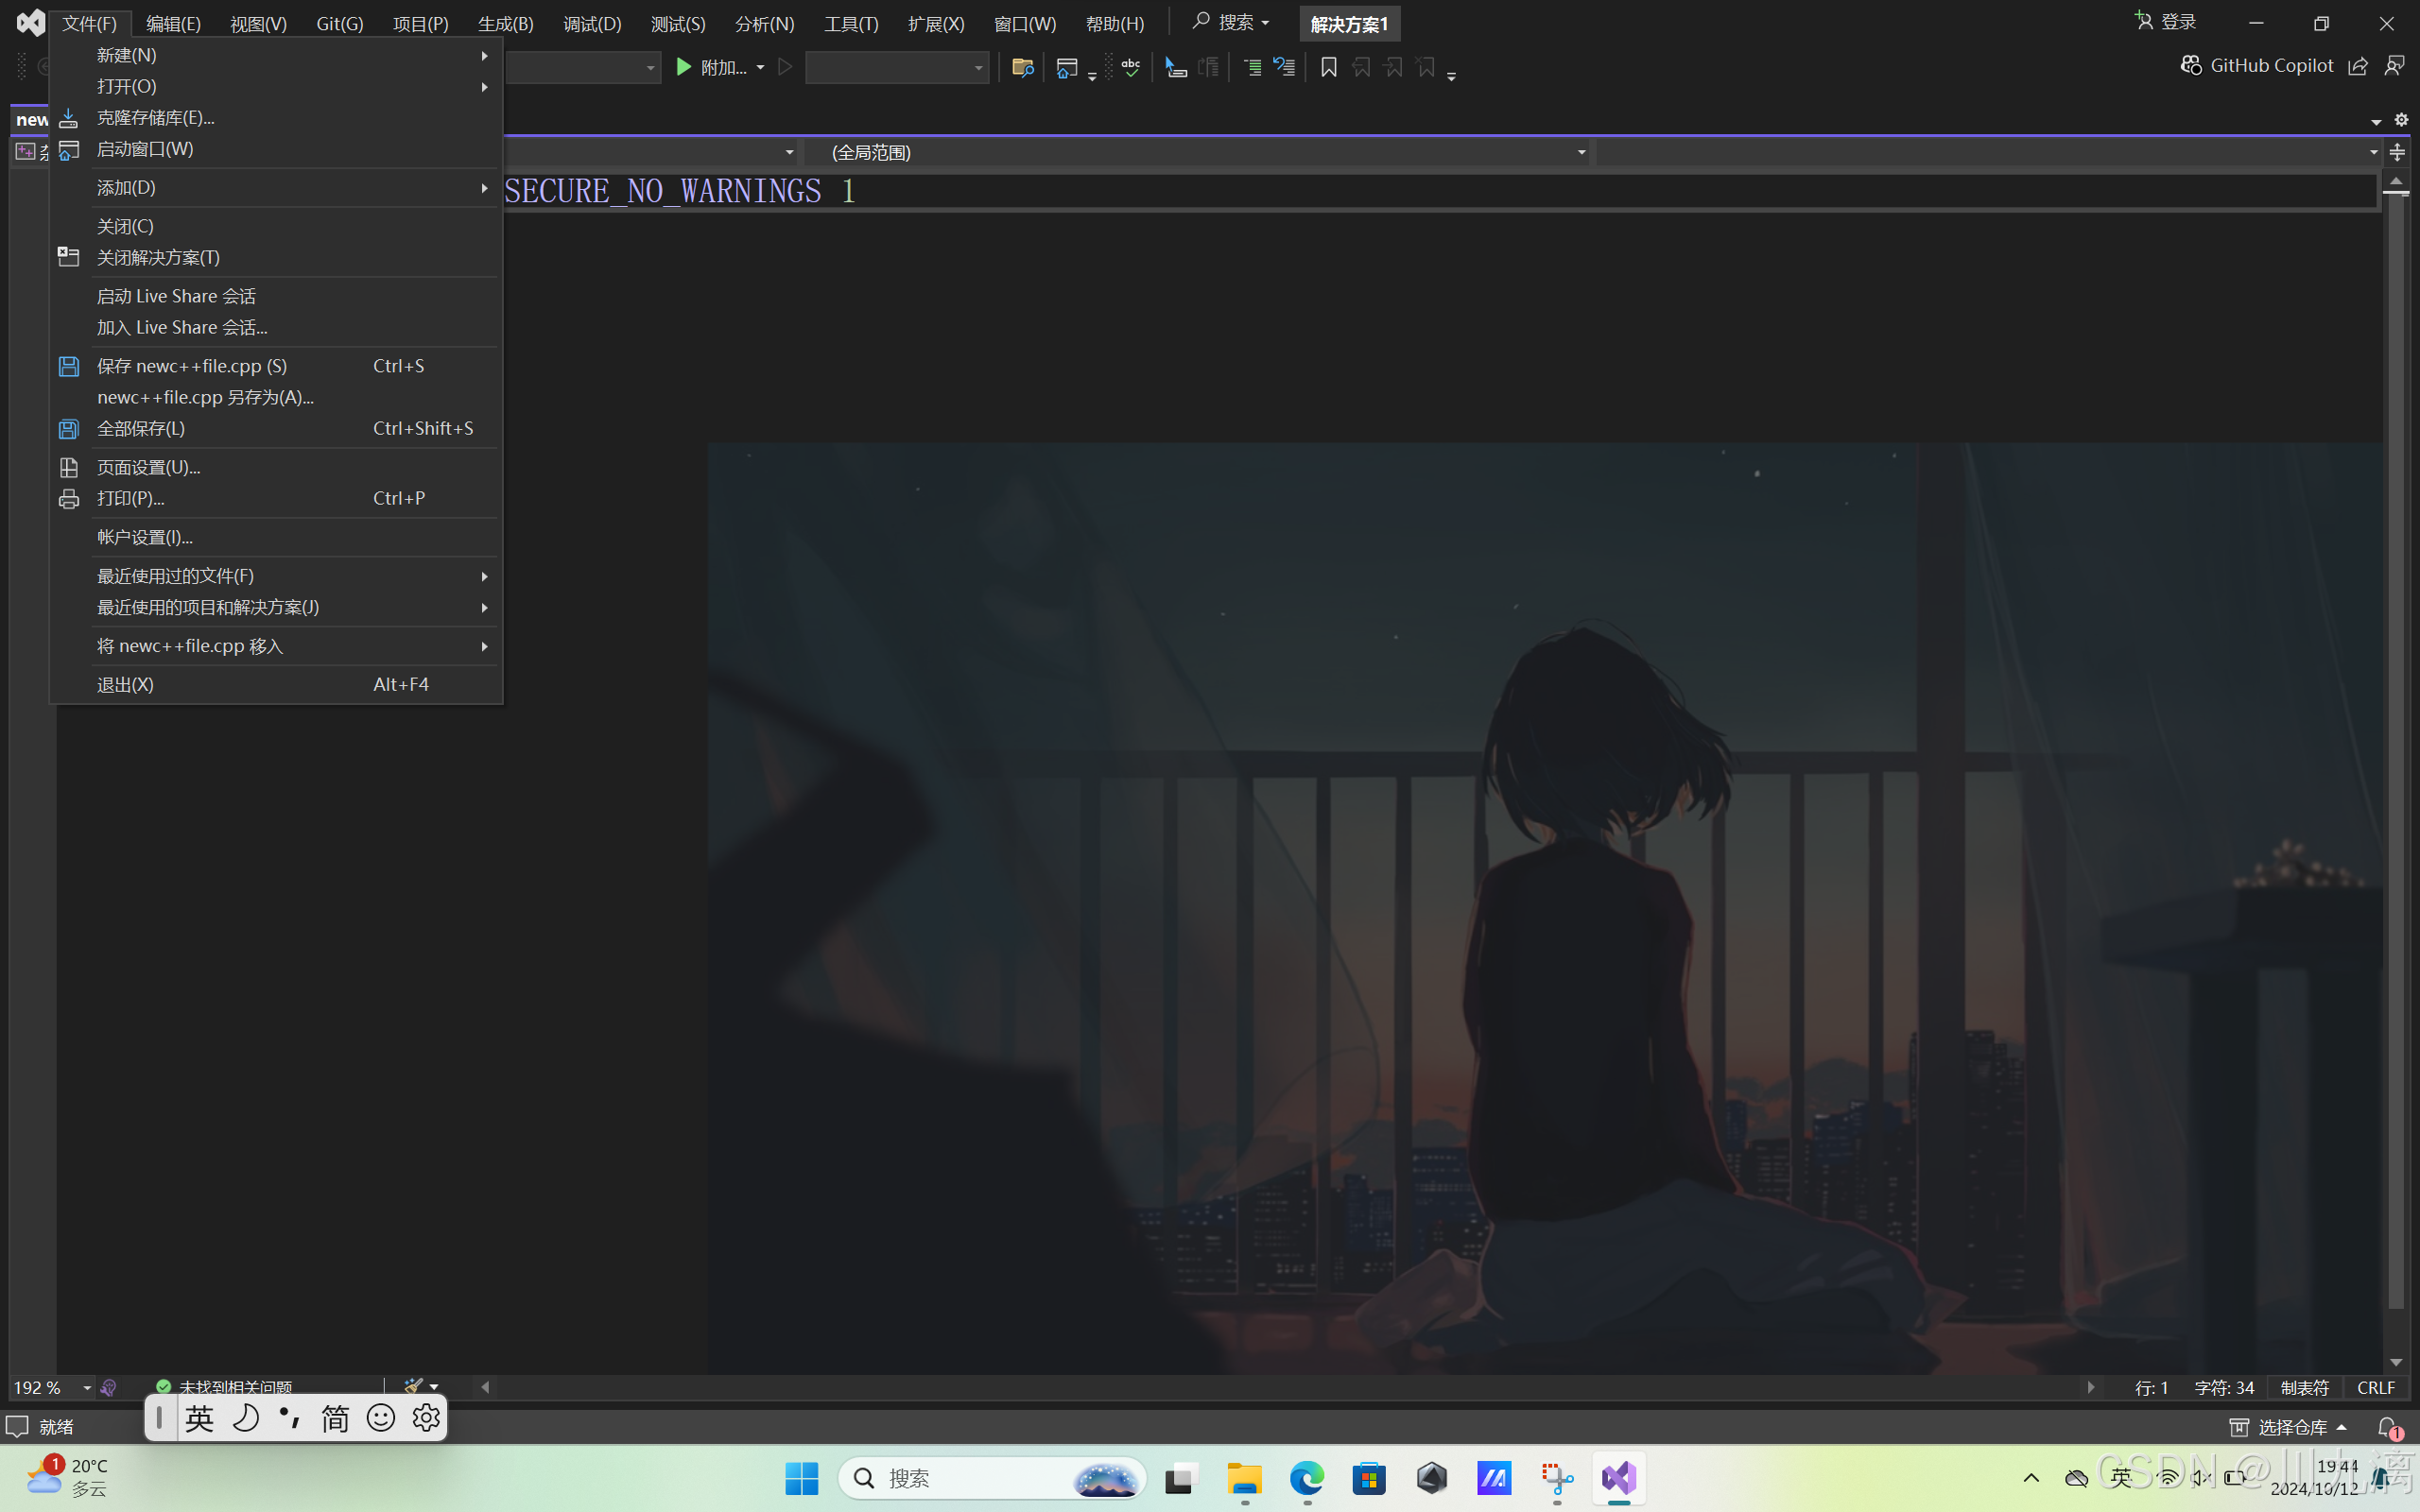Image resolution: width=2420 pixels, height=1512 pixels.
Task: Open the Debug menu
Action: pyautogui.click(x=592, y=23)
